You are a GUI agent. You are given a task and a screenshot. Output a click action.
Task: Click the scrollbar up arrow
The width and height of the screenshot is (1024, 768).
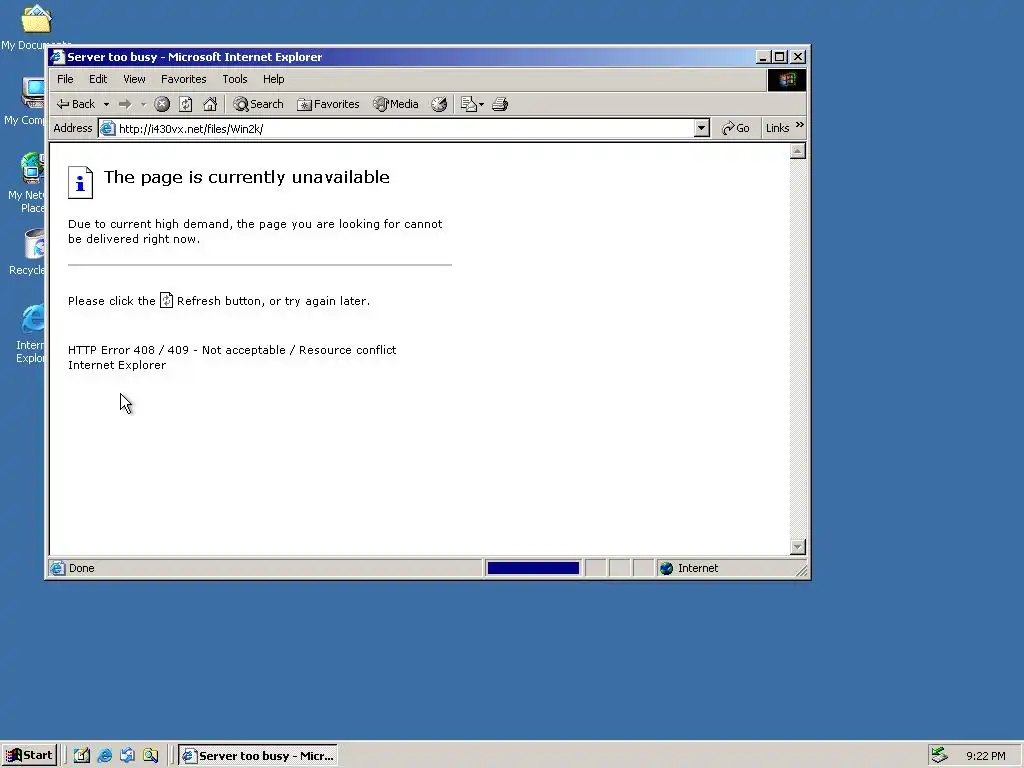click(797, 152)
